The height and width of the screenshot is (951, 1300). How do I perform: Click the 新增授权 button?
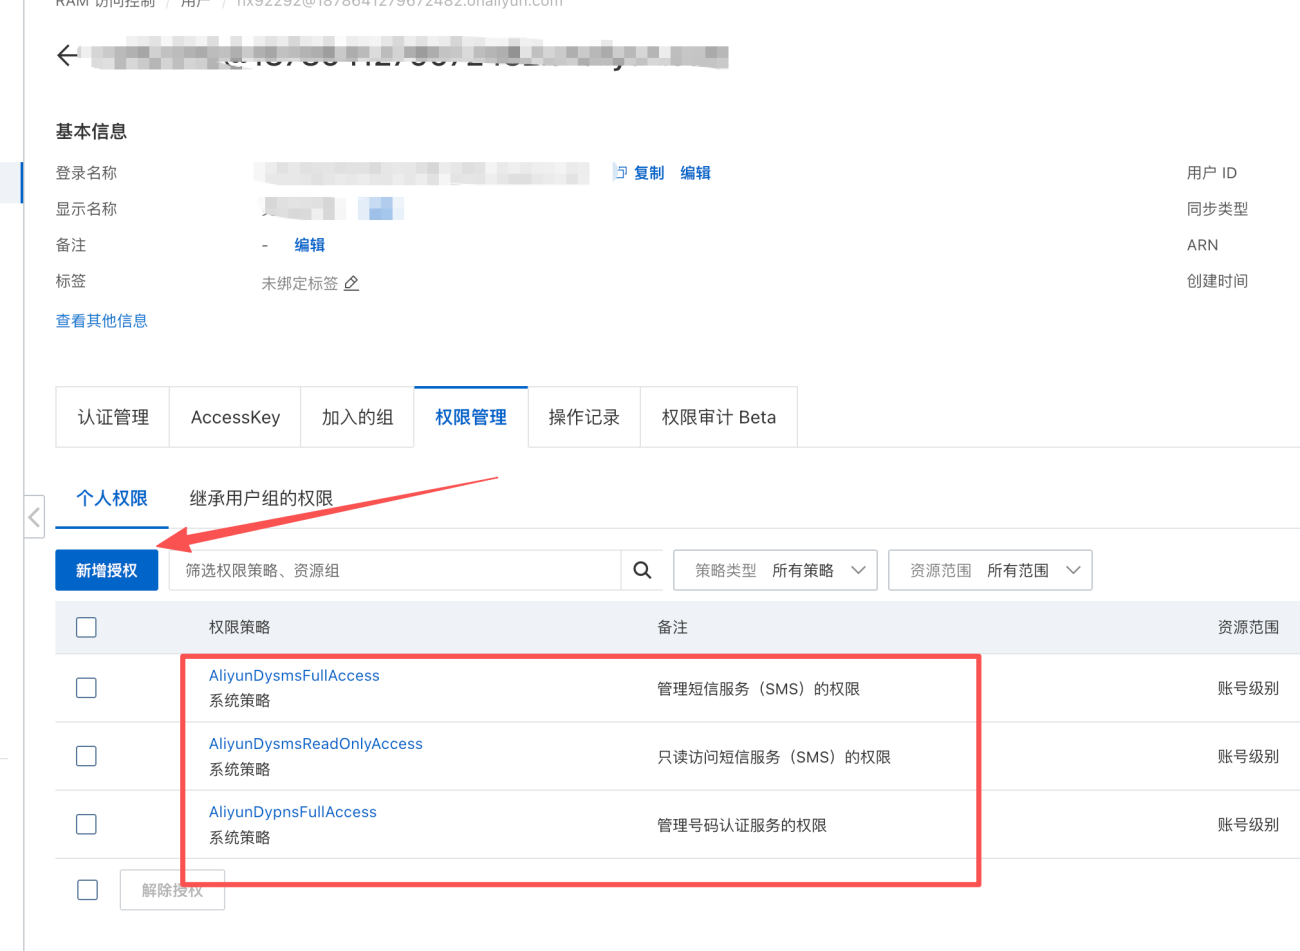[107, 570]
